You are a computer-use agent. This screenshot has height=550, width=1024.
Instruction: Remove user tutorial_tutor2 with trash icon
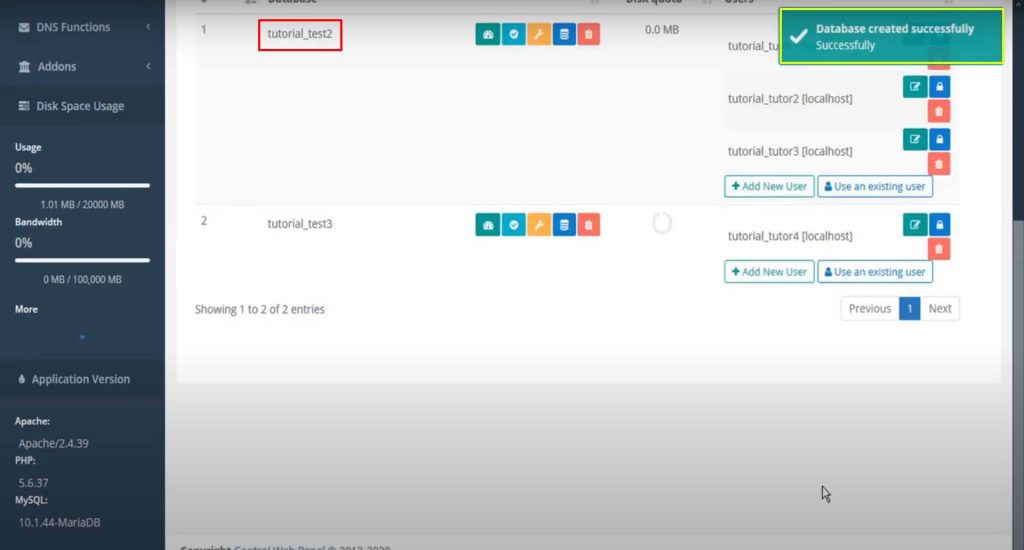tap(938, 111)
